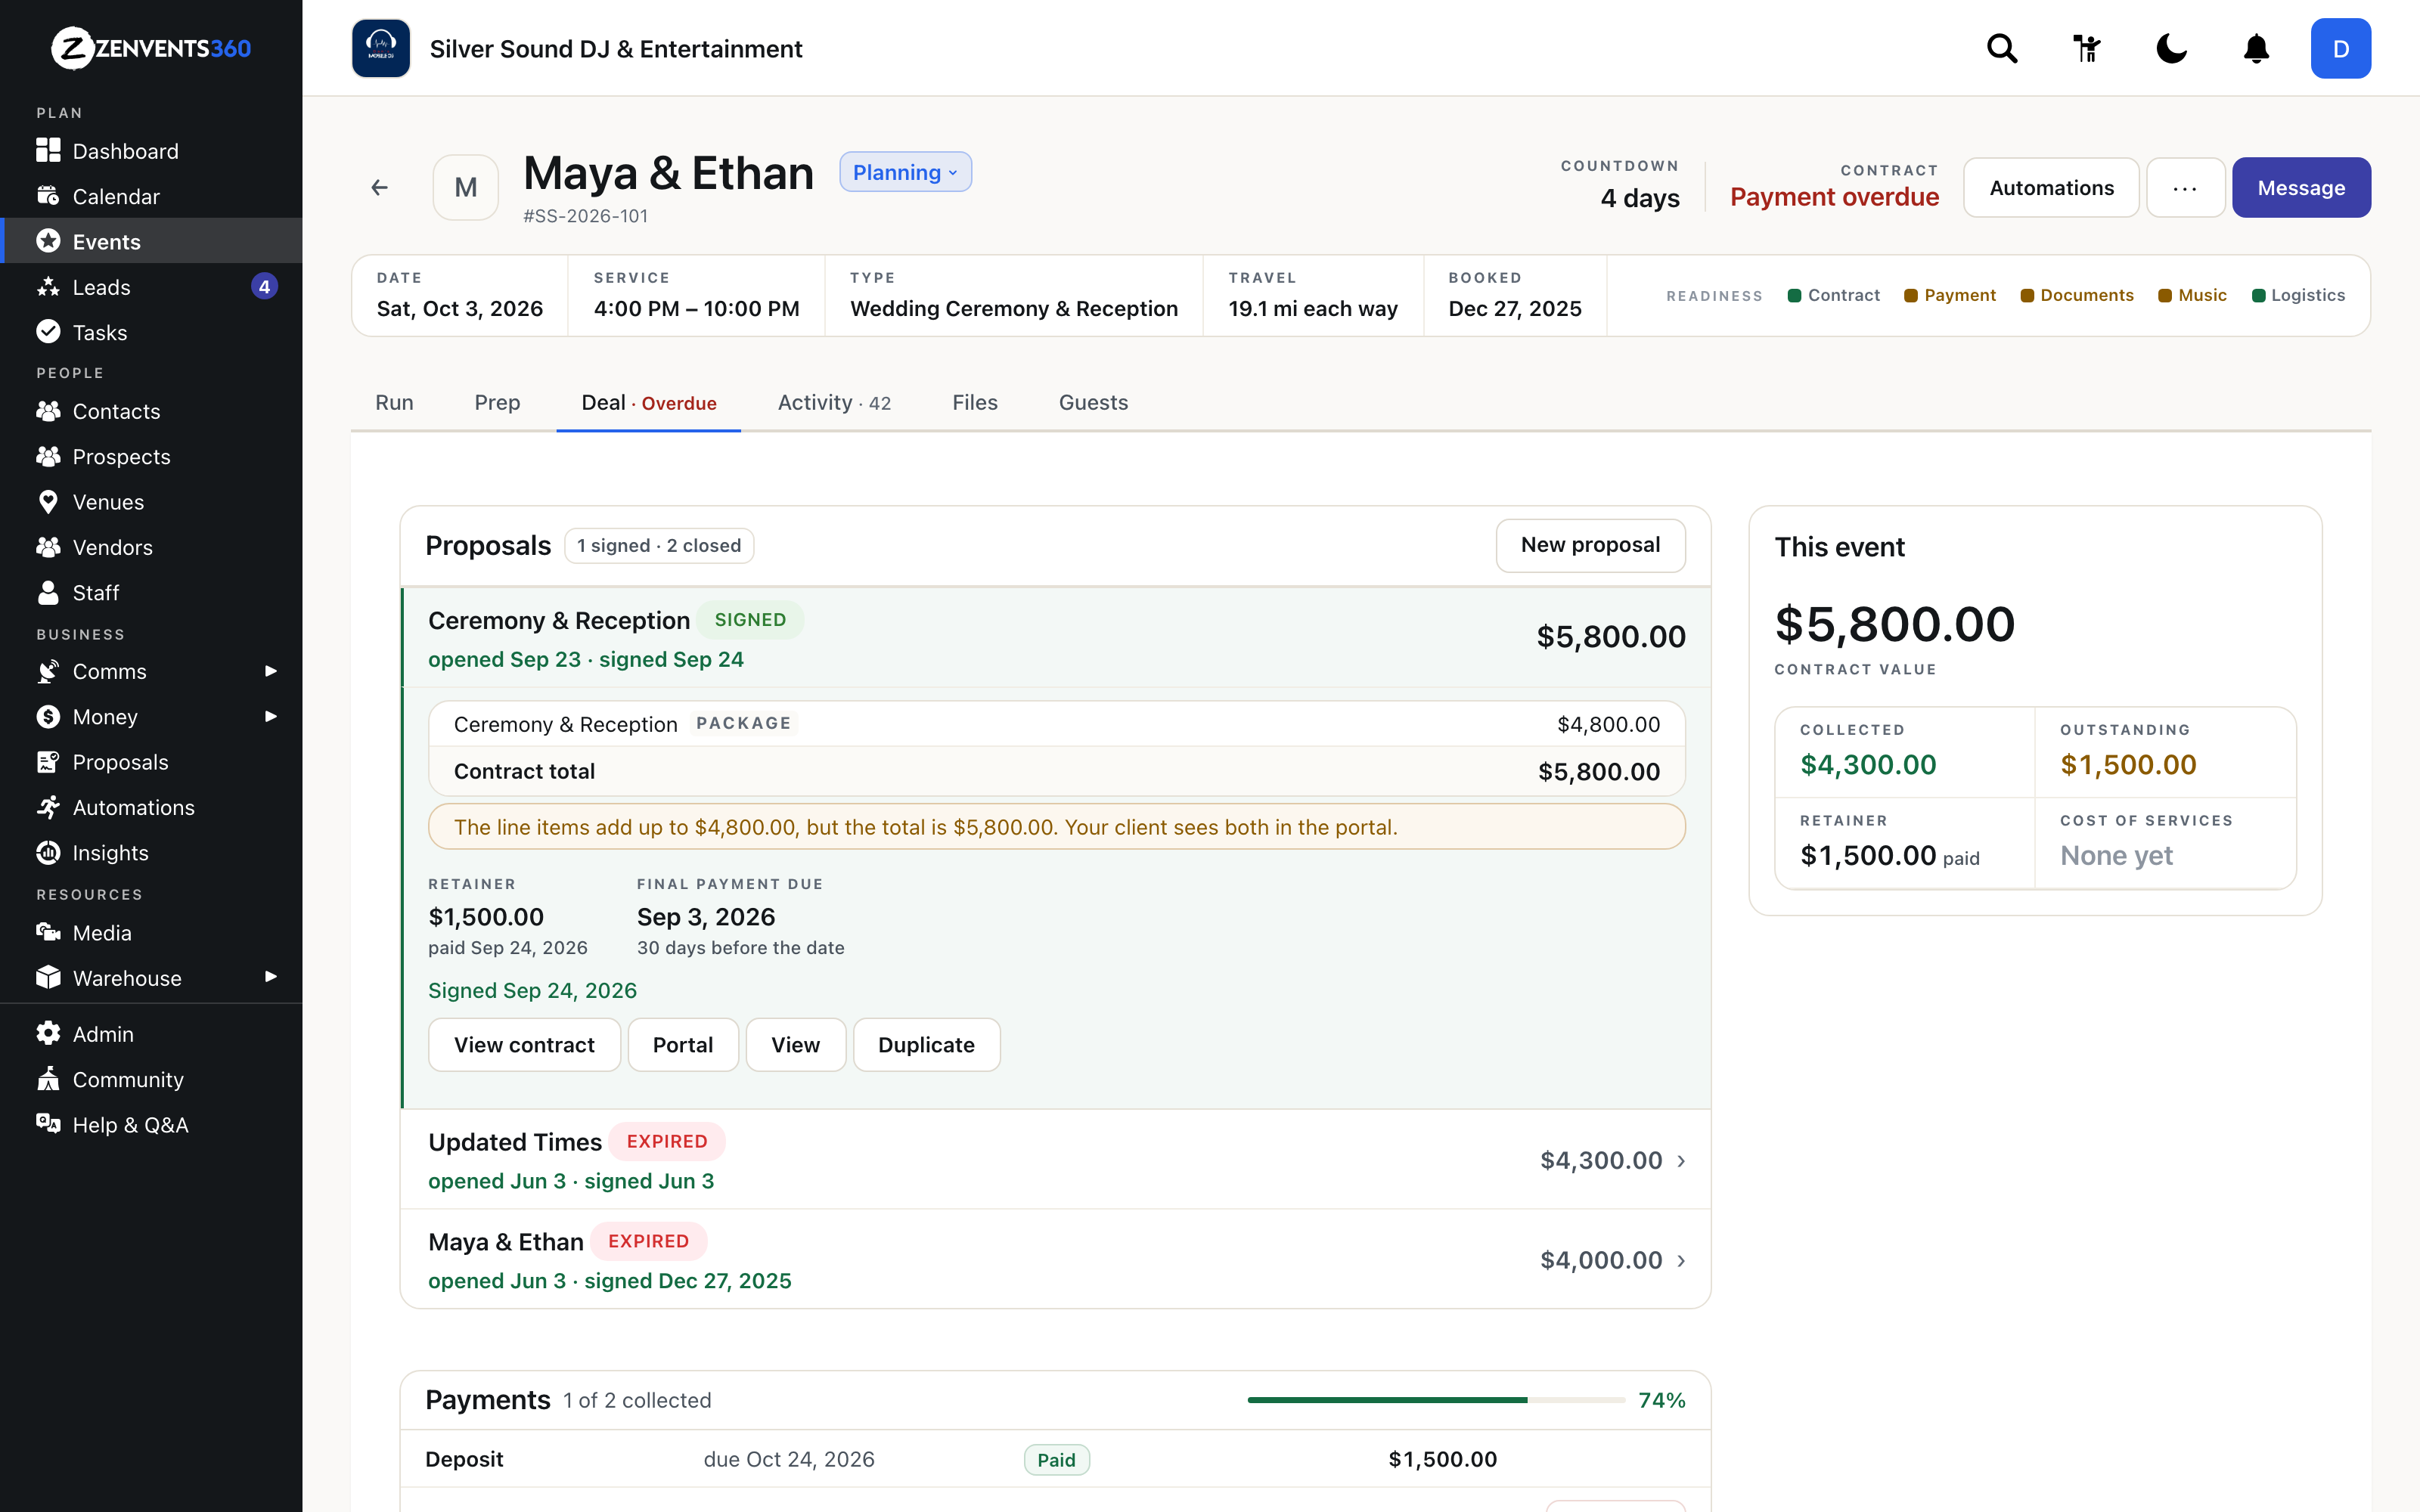Image resolution: width=2420 pixels, height=1512 pixels.
Task: Open accessibility options icon
Action: [2087, 48]
